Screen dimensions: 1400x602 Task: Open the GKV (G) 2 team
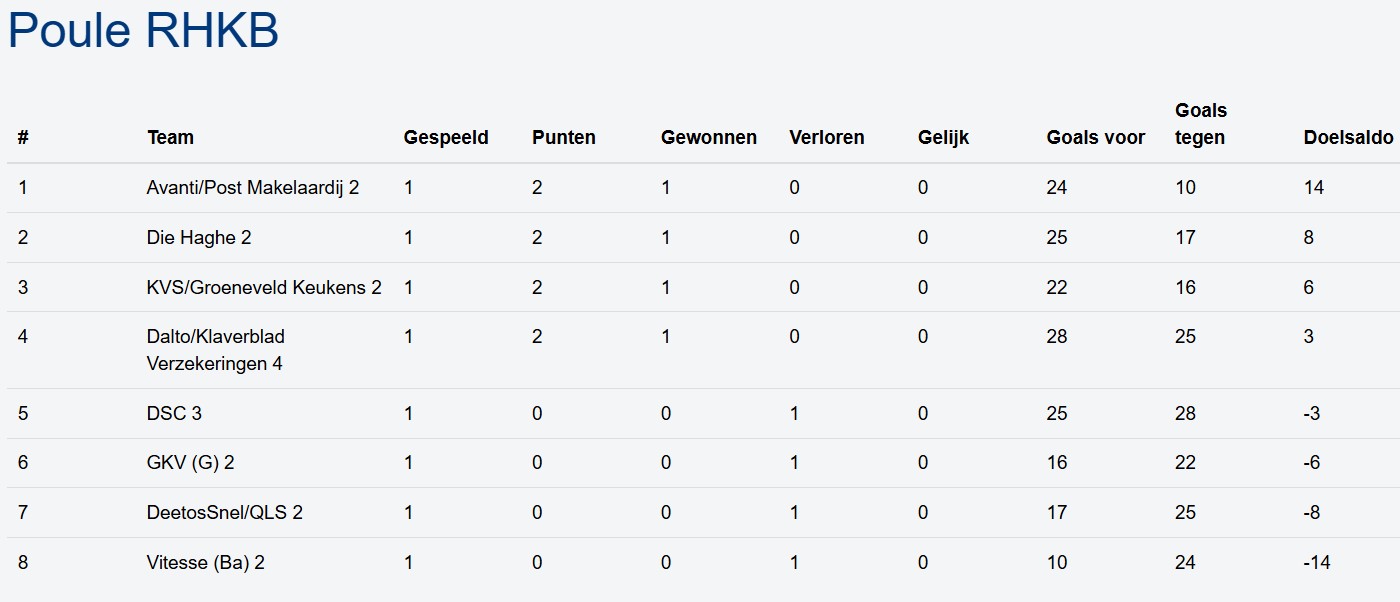pyautogui.click(x=190, y=463)
